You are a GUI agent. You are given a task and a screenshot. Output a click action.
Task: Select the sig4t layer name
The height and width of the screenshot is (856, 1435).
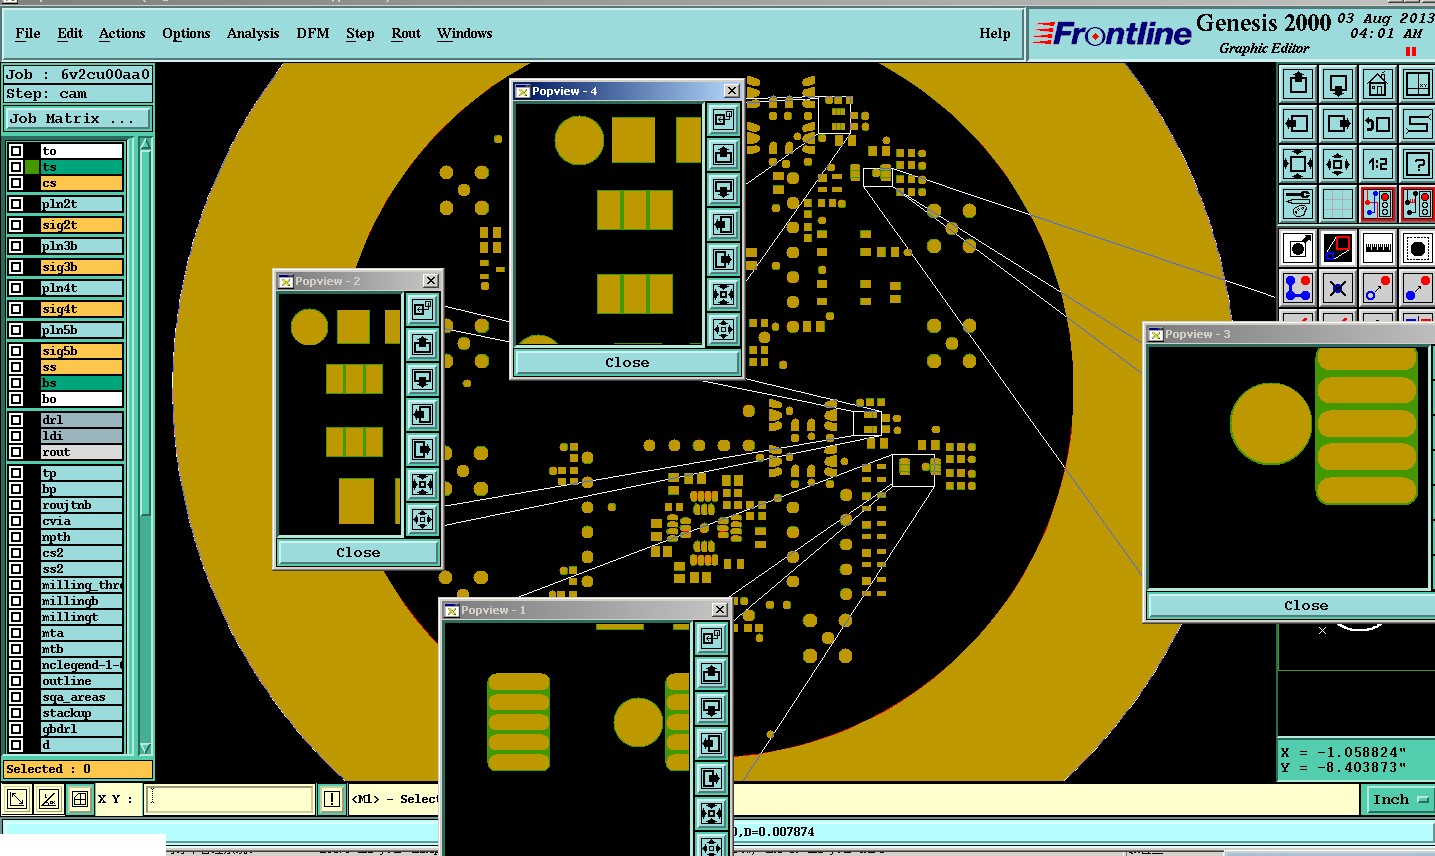[81, 309]
